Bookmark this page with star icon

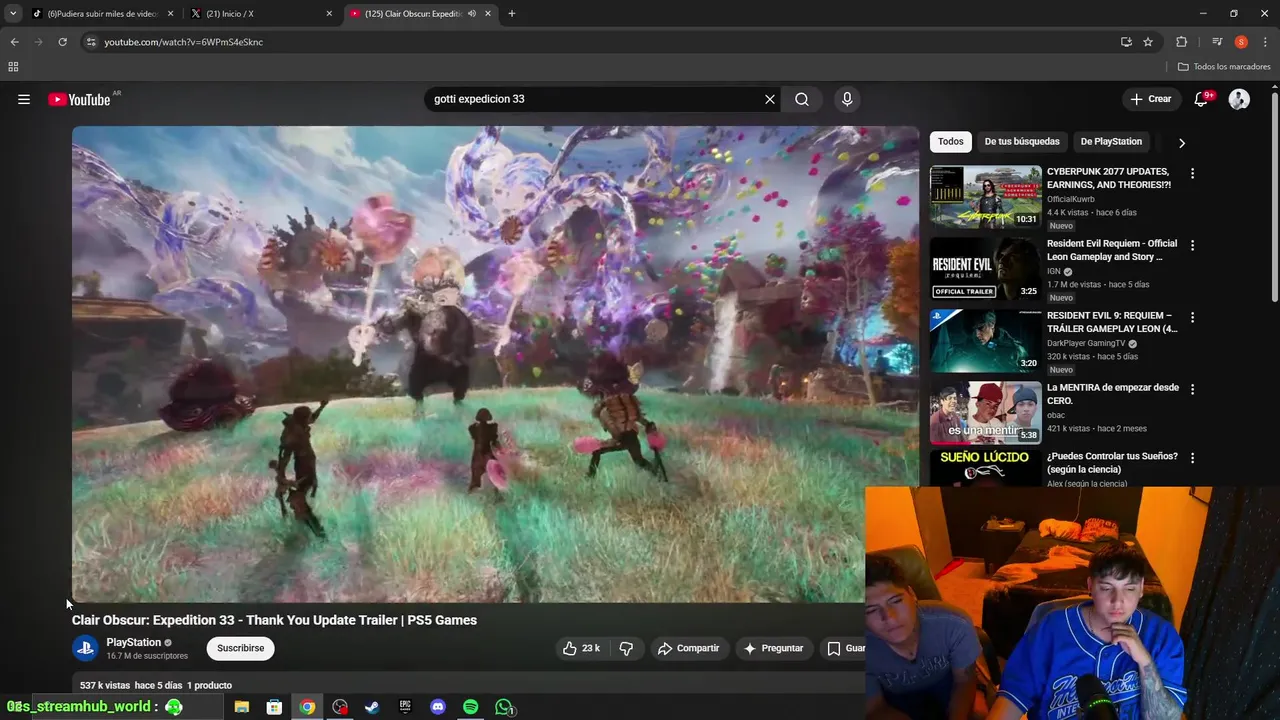pyautogui.click(x=1148, y=42)
